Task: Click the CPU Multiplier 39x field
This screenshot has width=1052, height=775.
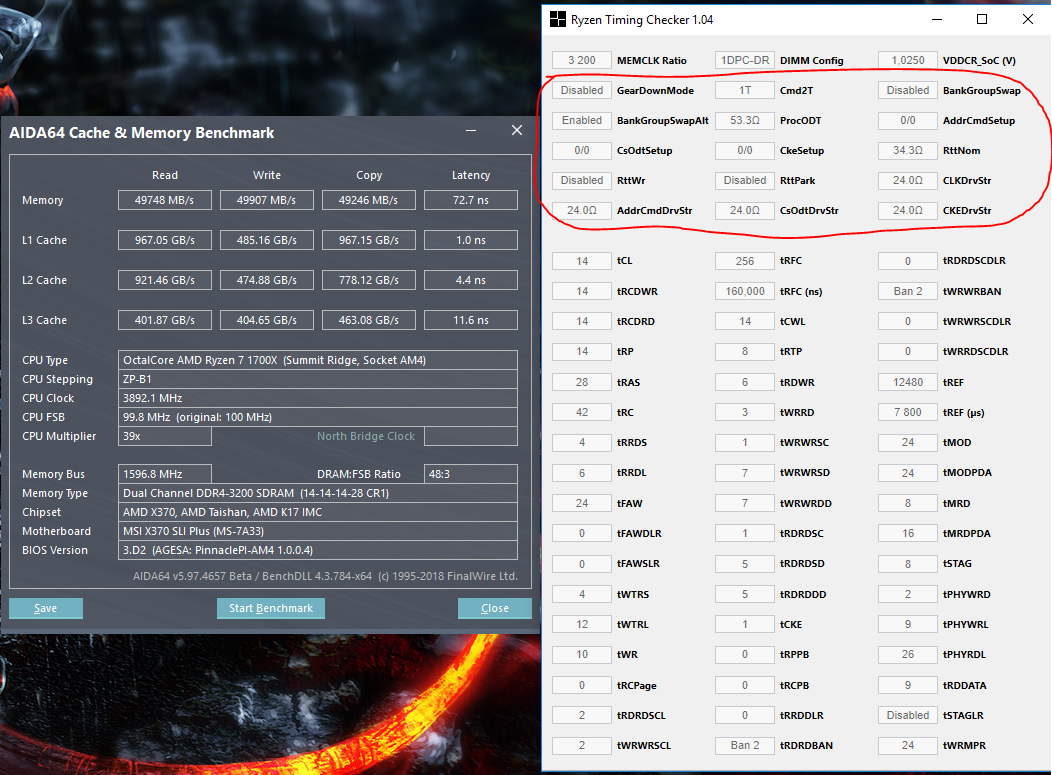Action: 164,436
